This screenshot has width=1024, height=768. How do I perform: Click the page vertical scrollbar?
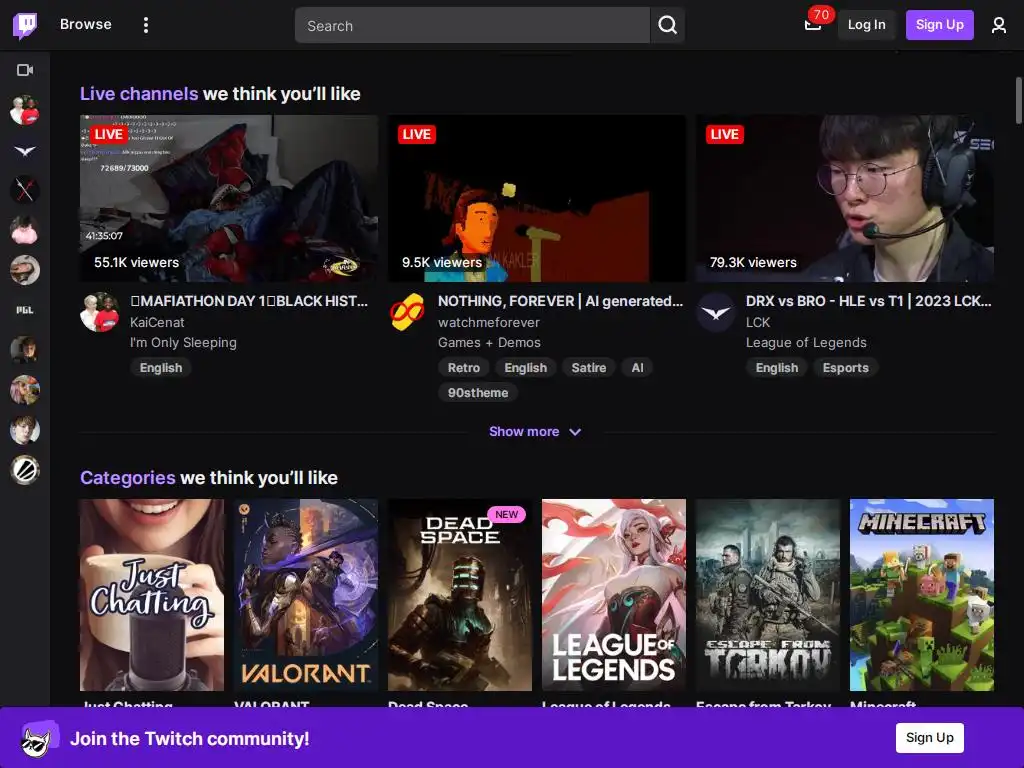1019,99
